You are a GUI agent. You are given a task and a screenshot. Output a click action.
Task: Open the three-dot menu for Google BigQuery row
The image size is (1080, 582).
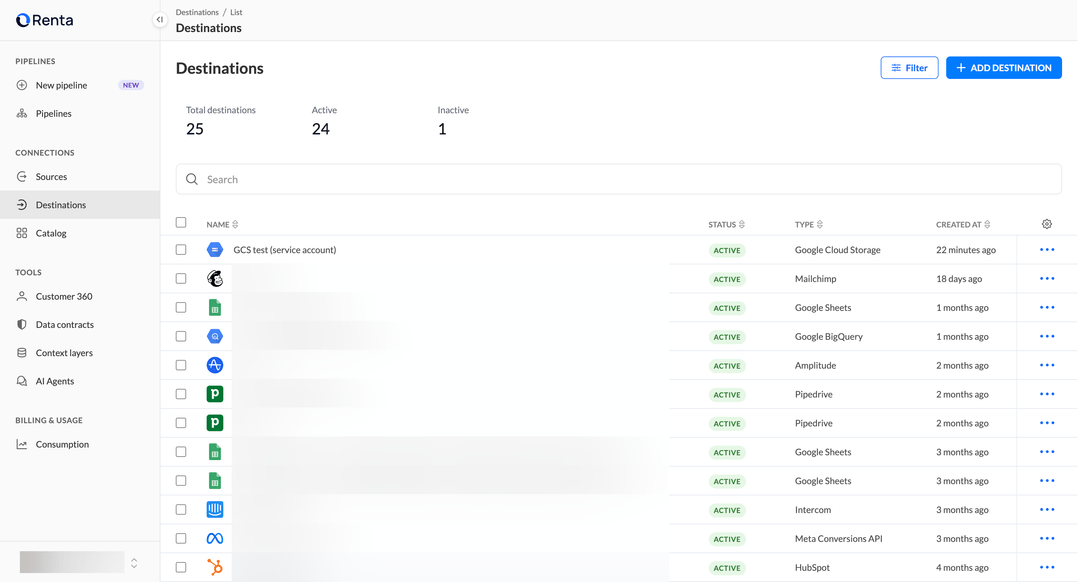tap(1047, 337)
